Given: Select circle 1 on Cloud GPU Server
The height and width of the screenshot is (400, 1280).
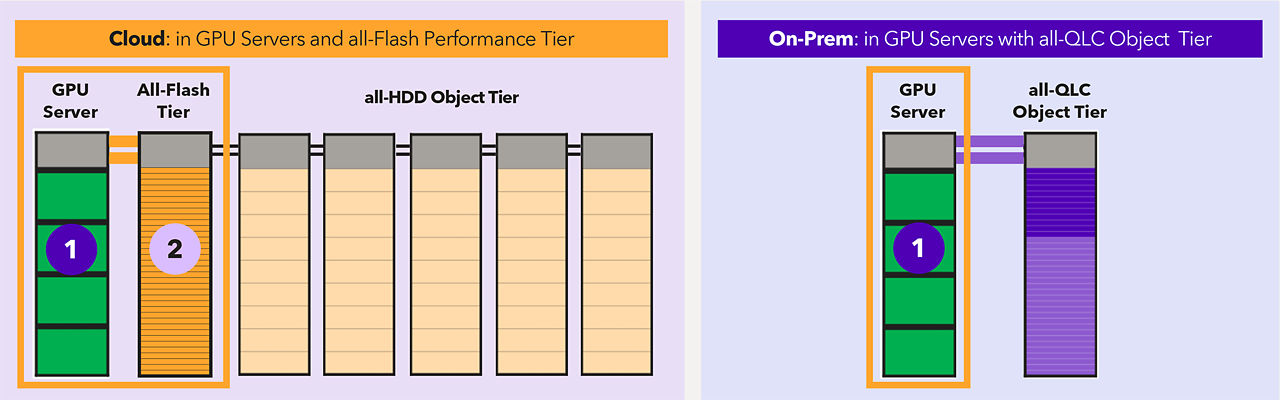Looking at the screenshot, I should tap(71, 249).
